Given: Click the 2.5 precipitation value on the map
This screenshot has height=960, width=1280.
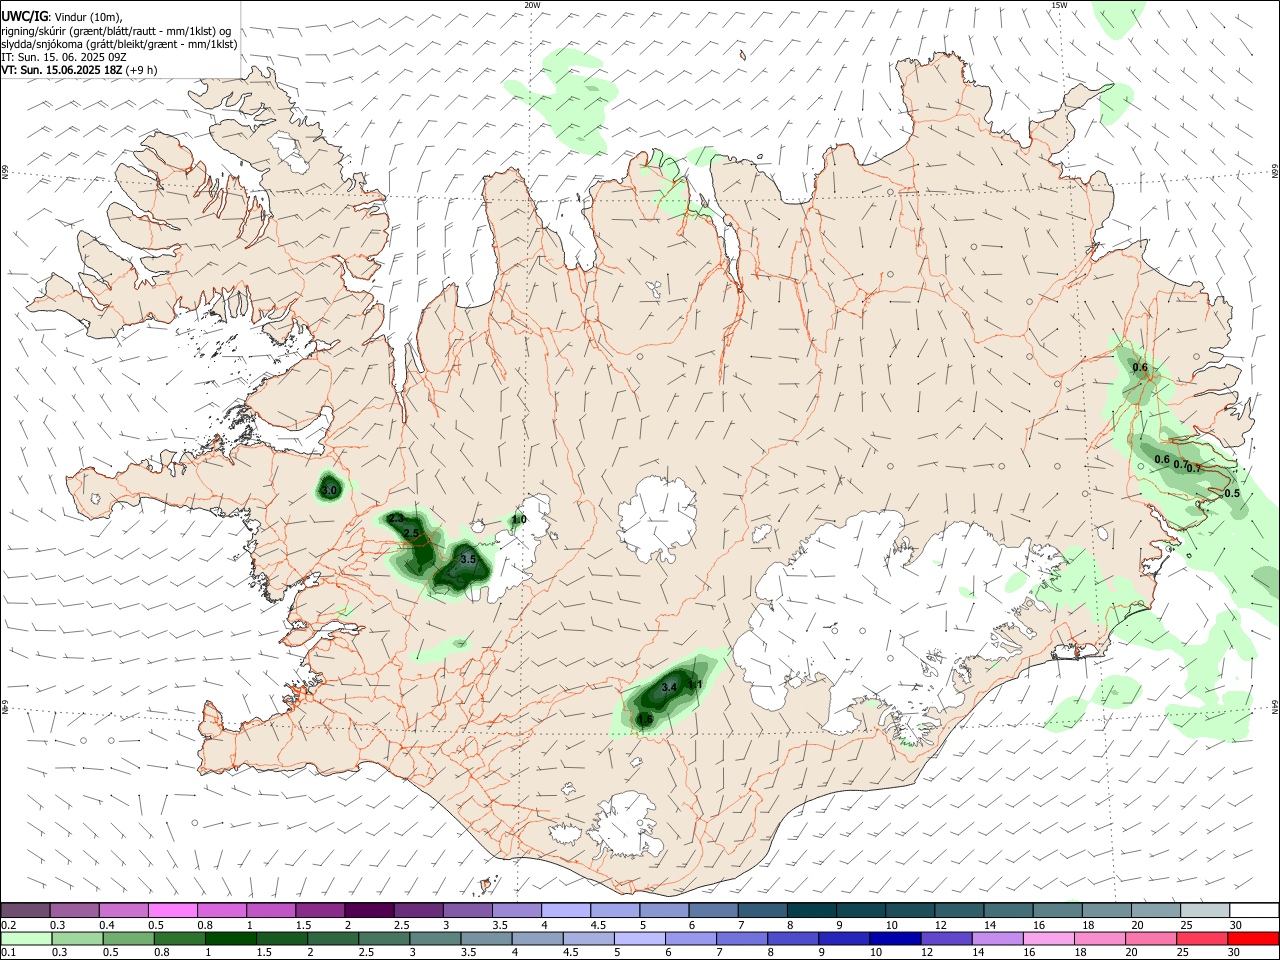Looking at the screenshot, I should 411,534.
